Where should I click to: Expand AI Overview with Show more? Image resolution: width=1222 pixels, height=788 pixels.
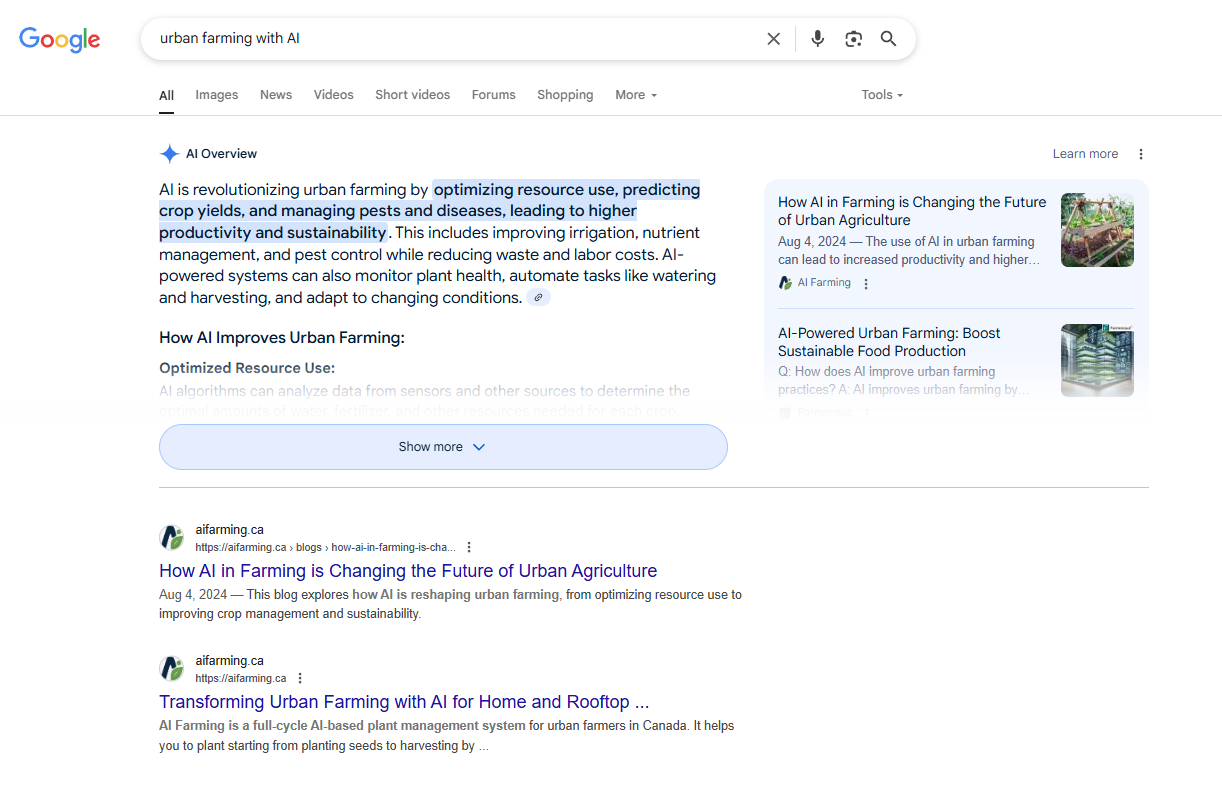443,447
